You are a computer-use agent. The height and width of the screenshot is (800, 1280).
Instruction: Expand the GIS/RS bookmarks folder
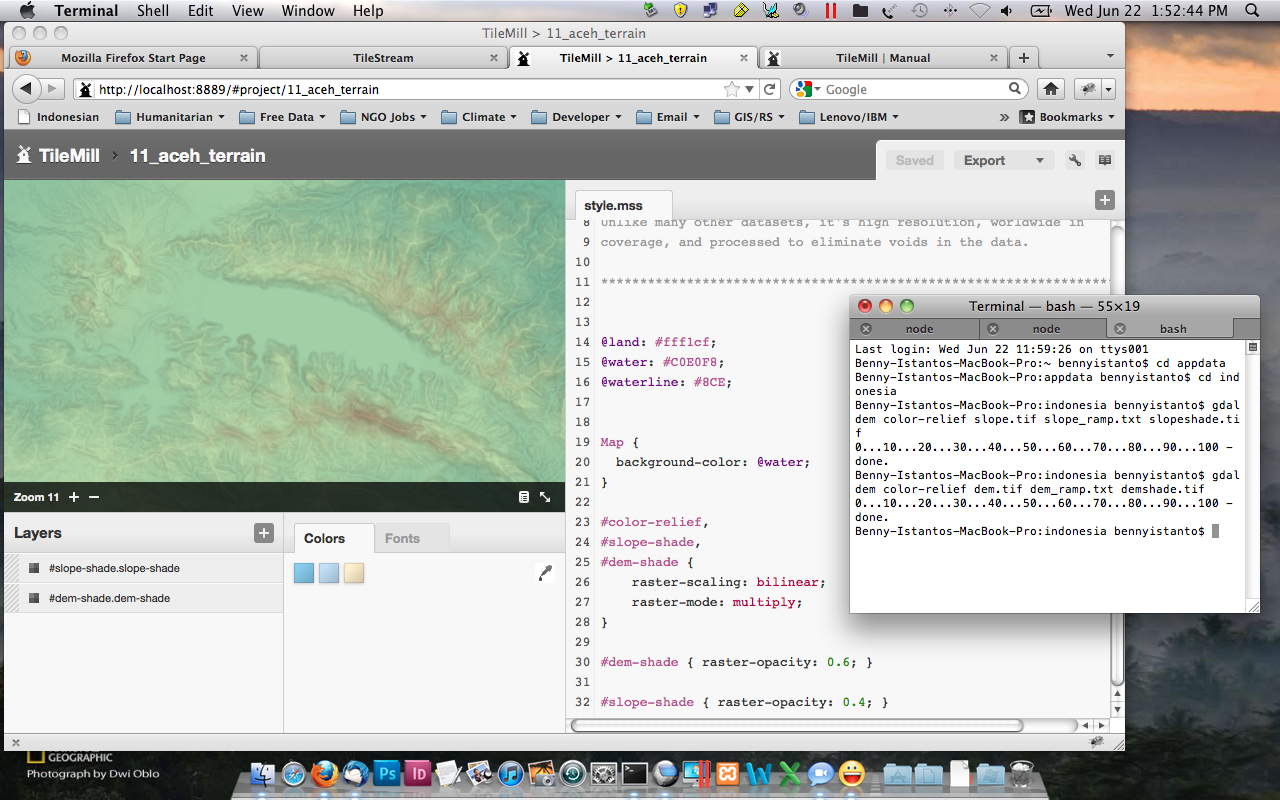tap(751, 117)
